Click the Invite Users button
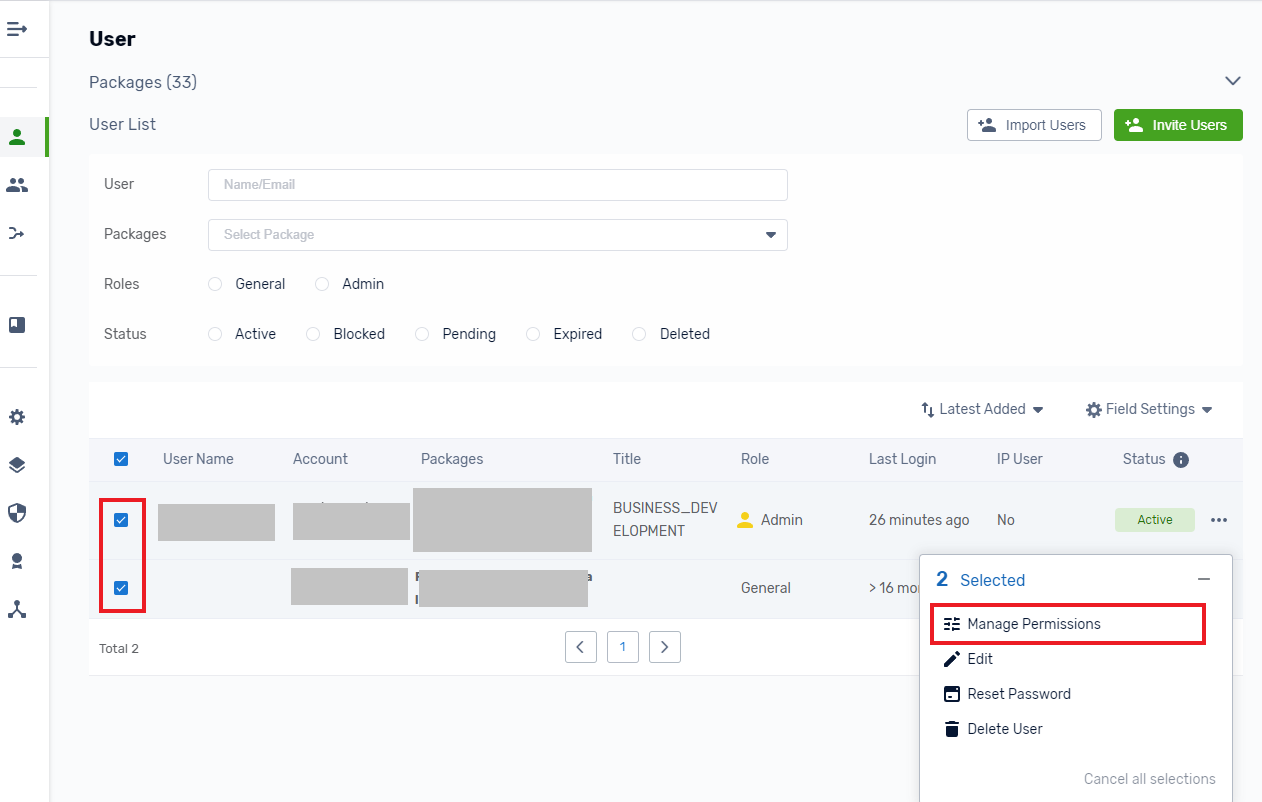 1177,125
